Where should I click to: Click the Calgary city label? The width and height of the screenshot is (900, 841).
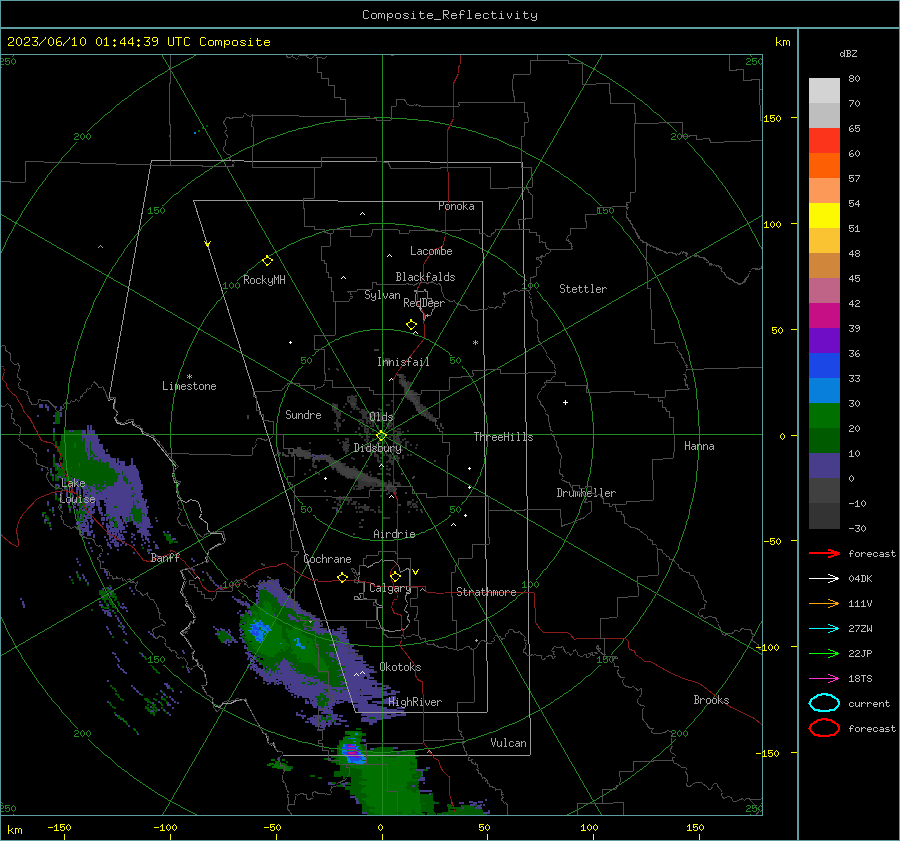(x=390, y=588)
